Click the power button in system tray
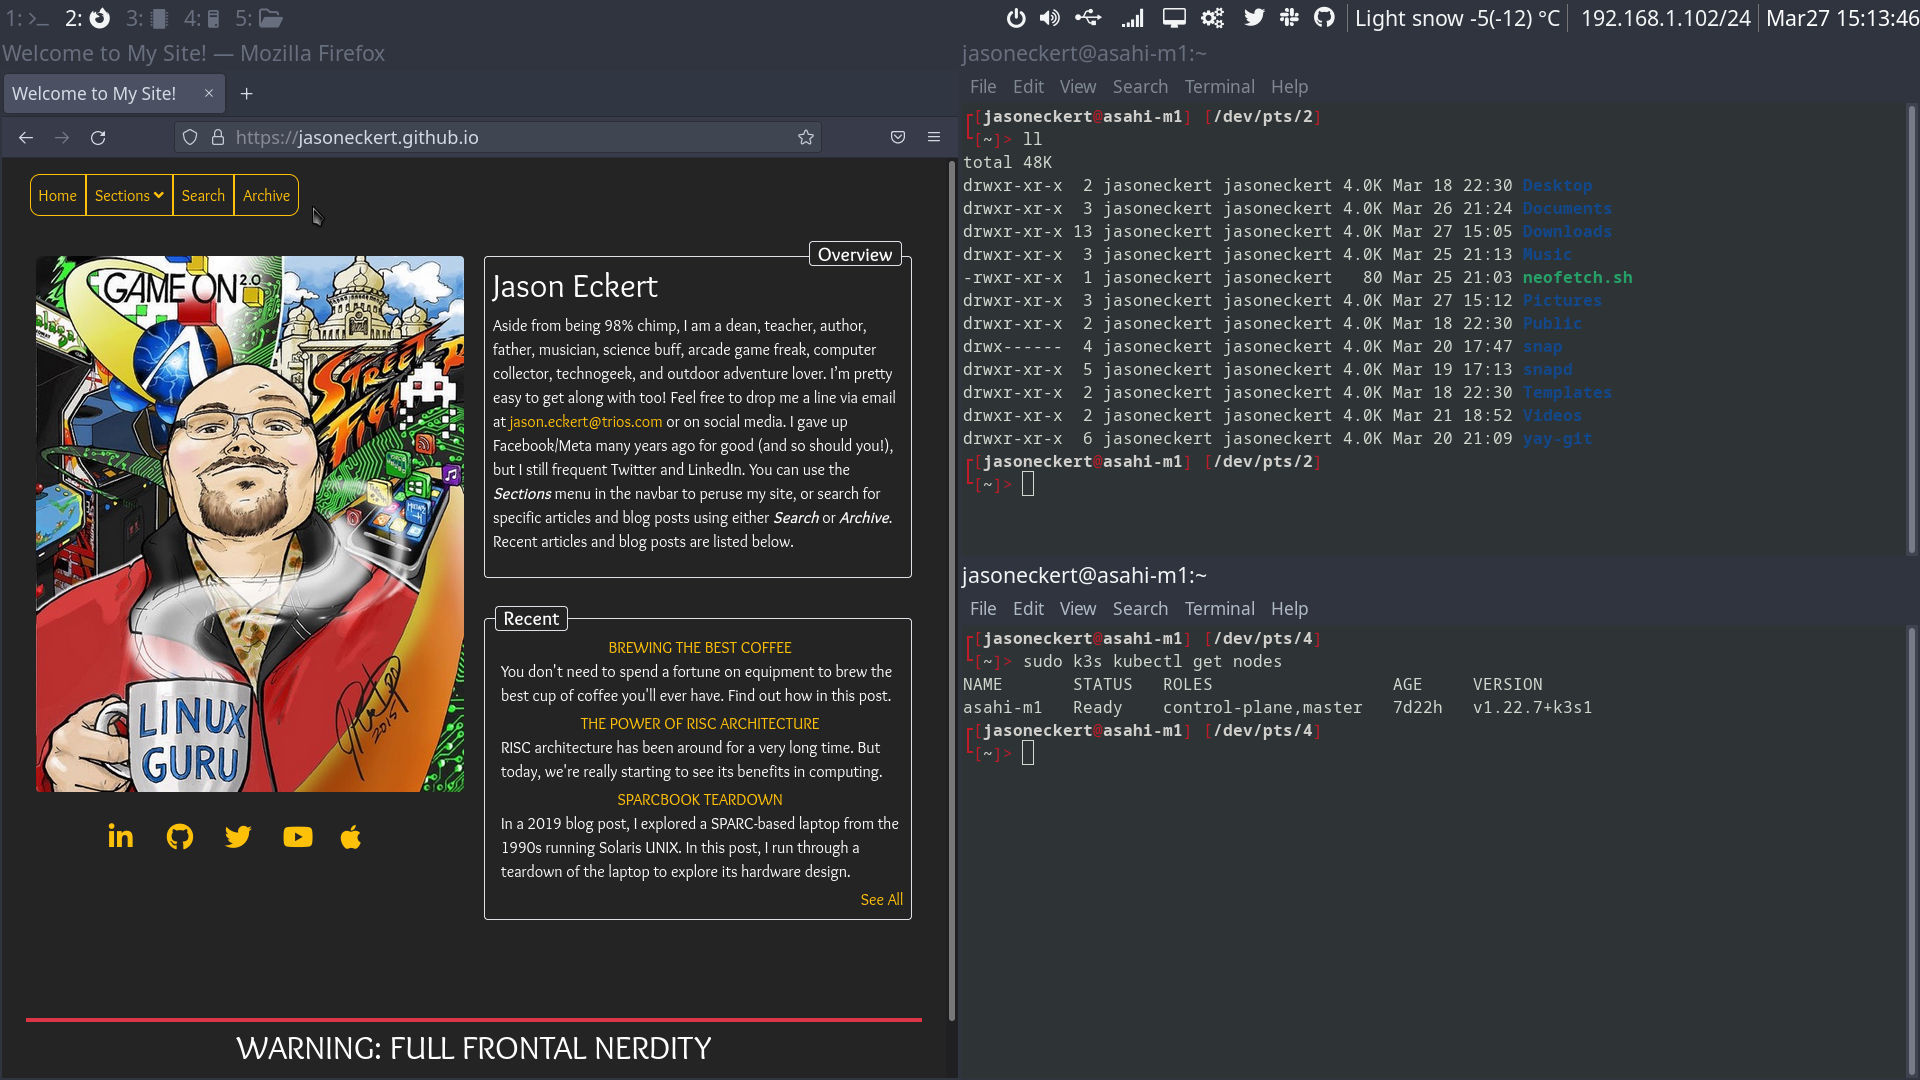This screenshot has width=1920, height=1080. click(1015, 17)
